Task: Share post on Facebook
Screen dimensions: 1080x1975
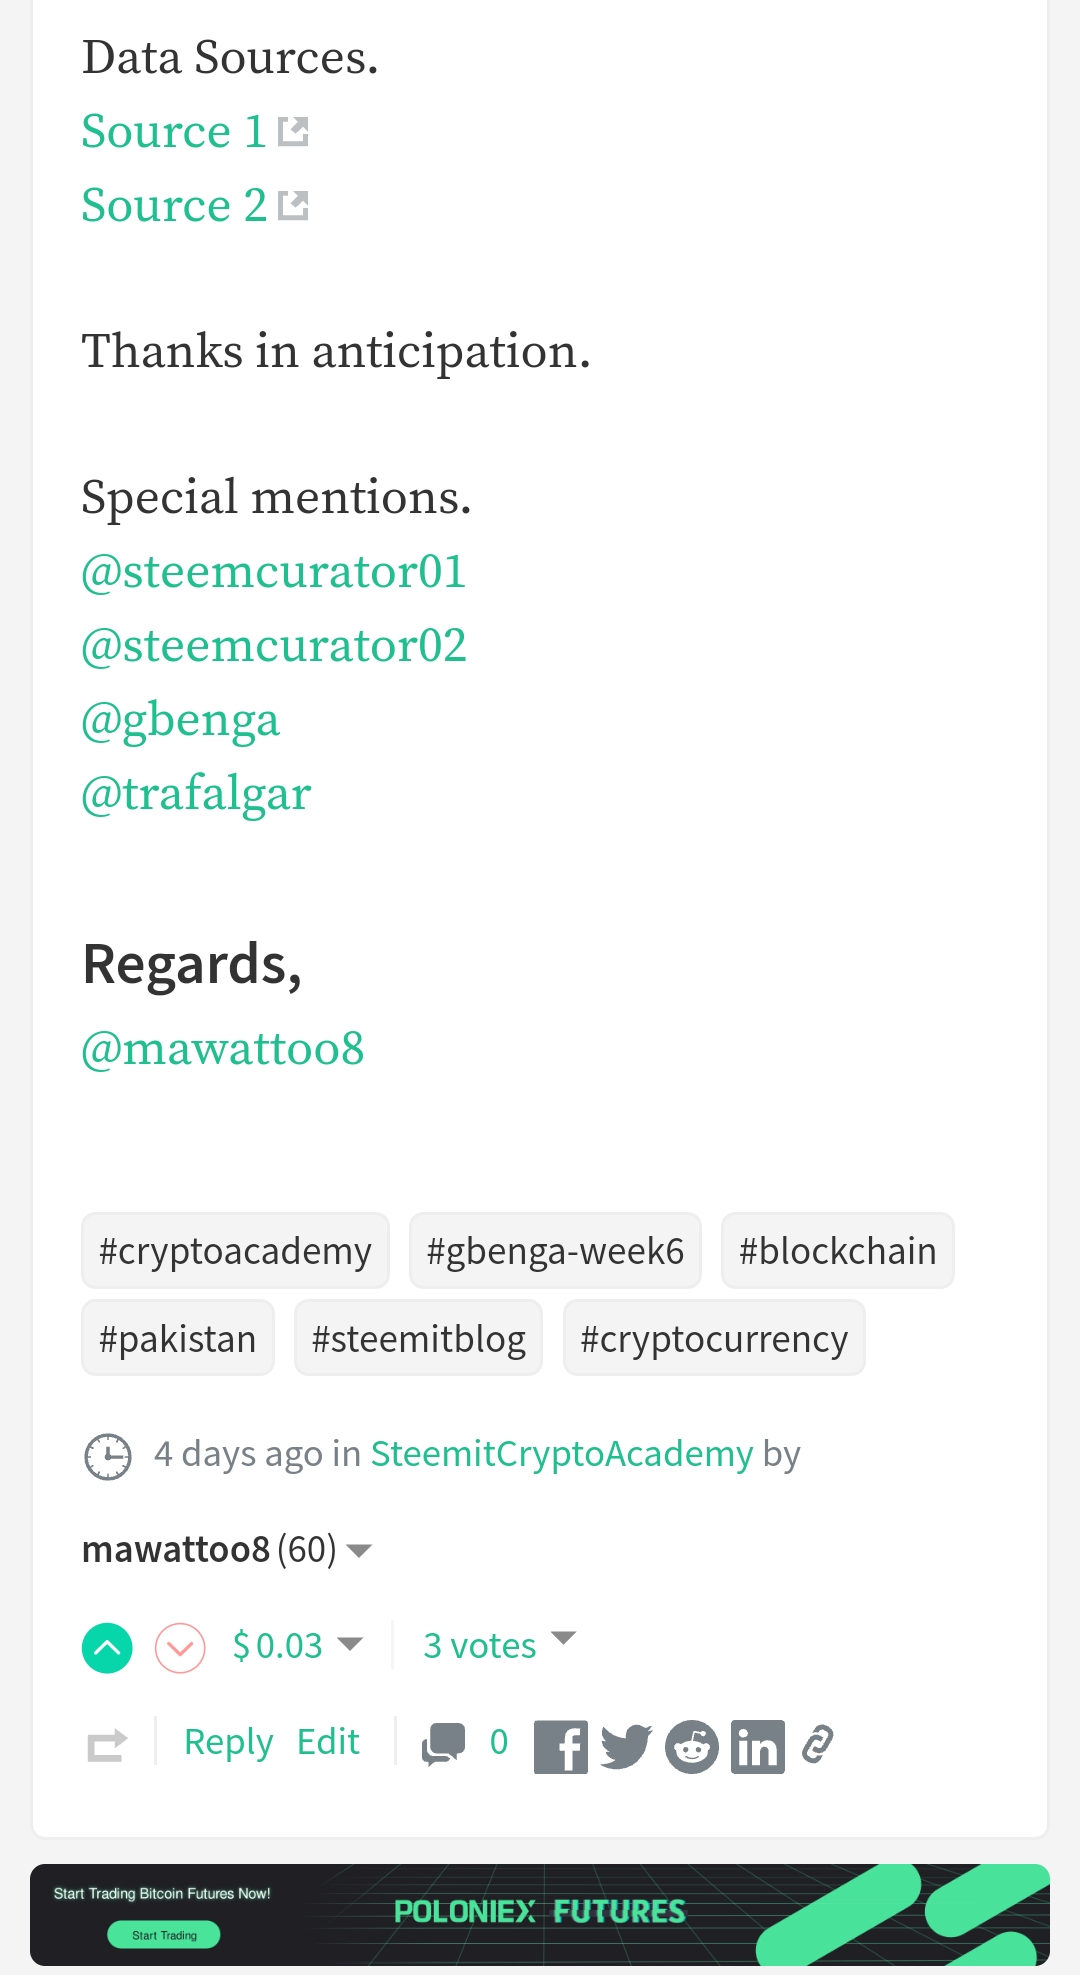Action: point(560,1747)
